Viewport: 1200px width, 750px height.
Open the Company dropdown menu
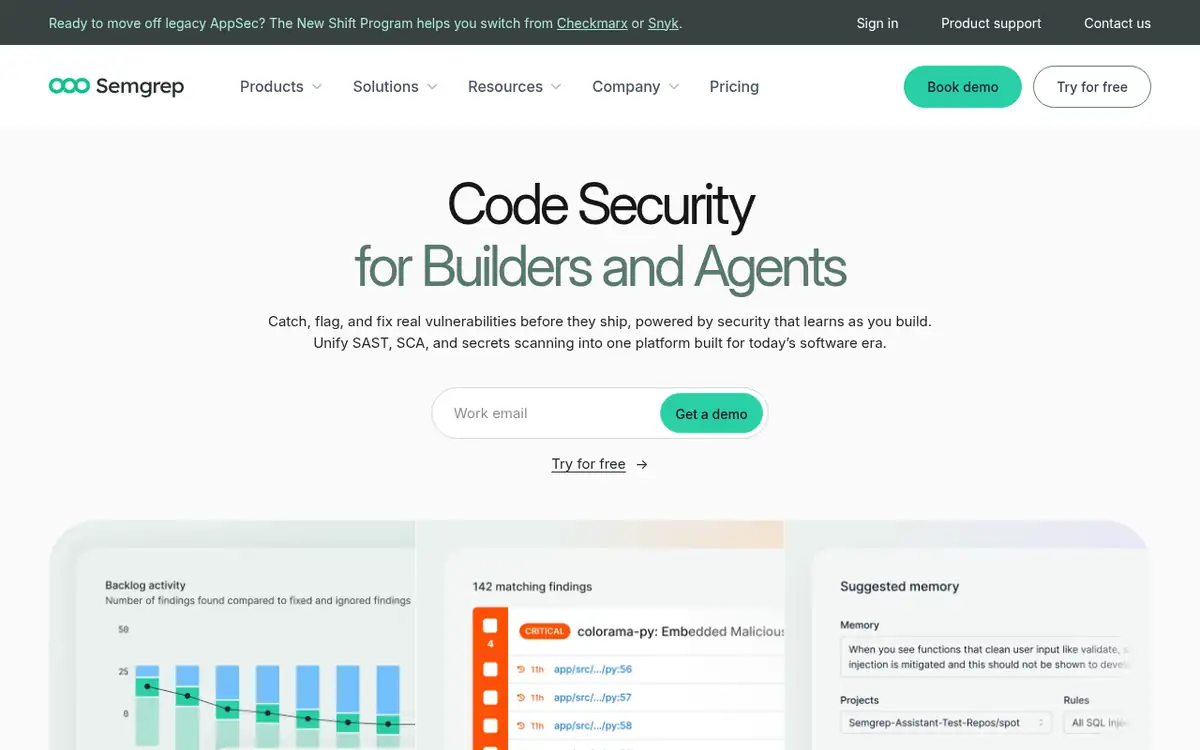point(636,87)
